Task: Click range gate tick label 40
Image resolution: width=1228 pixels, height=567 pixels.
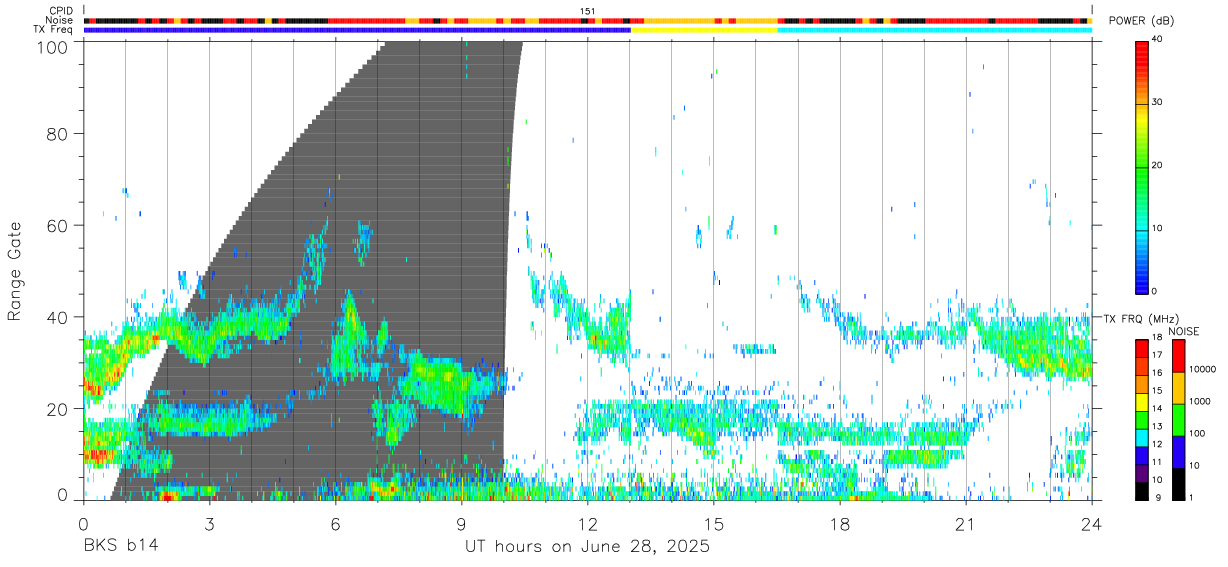Action: (x=59, y=317)
